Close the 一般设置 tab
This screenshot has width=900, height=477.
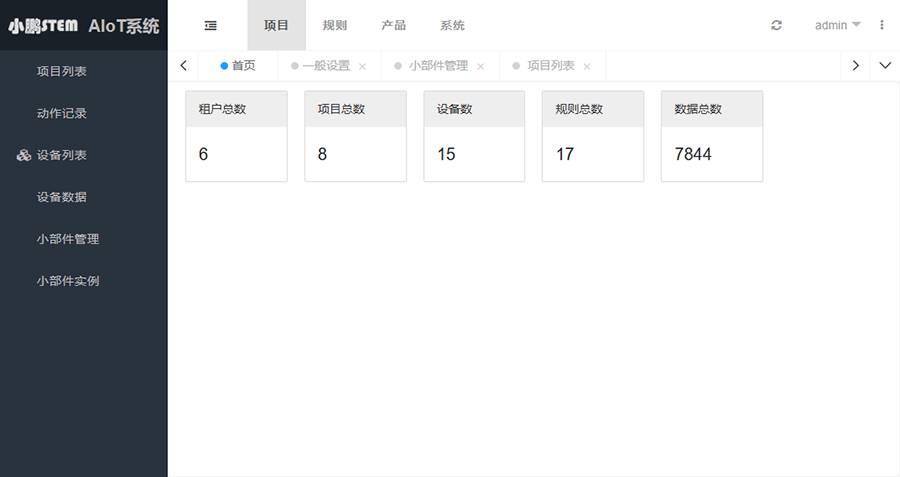[362, 66]
